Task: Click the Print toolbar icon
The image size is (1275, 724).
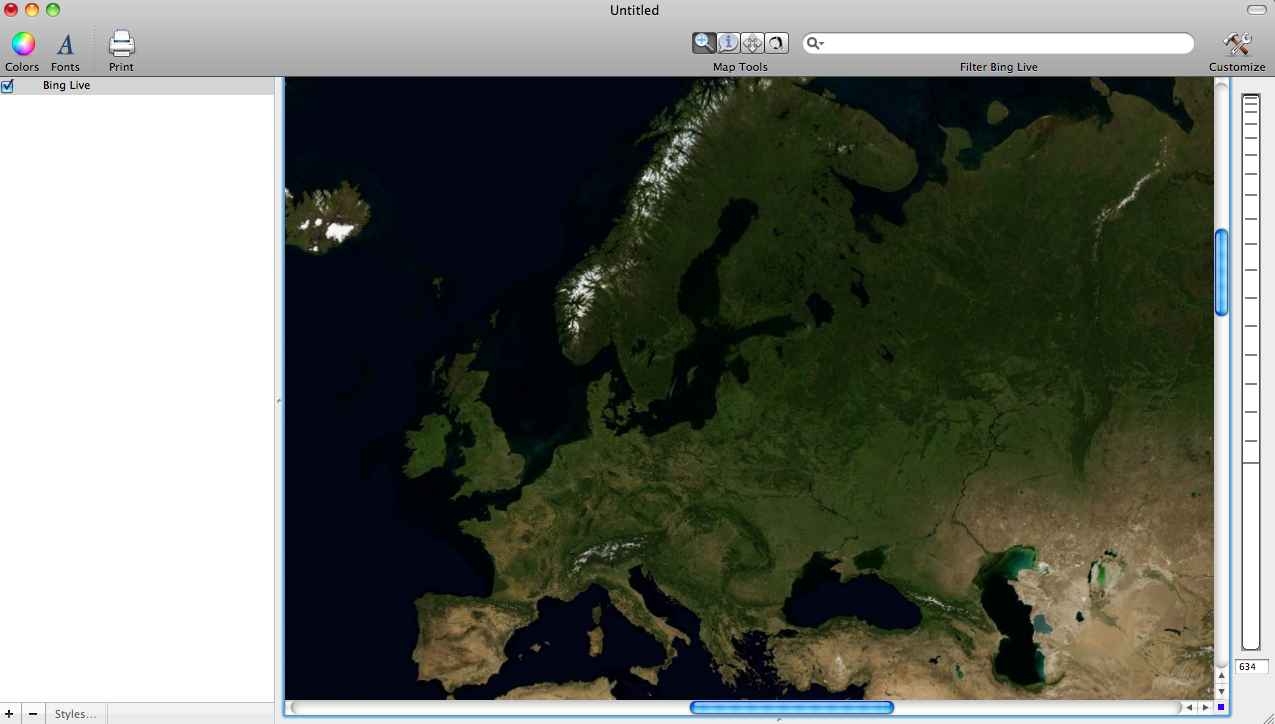Action: [x=121, y=50]
